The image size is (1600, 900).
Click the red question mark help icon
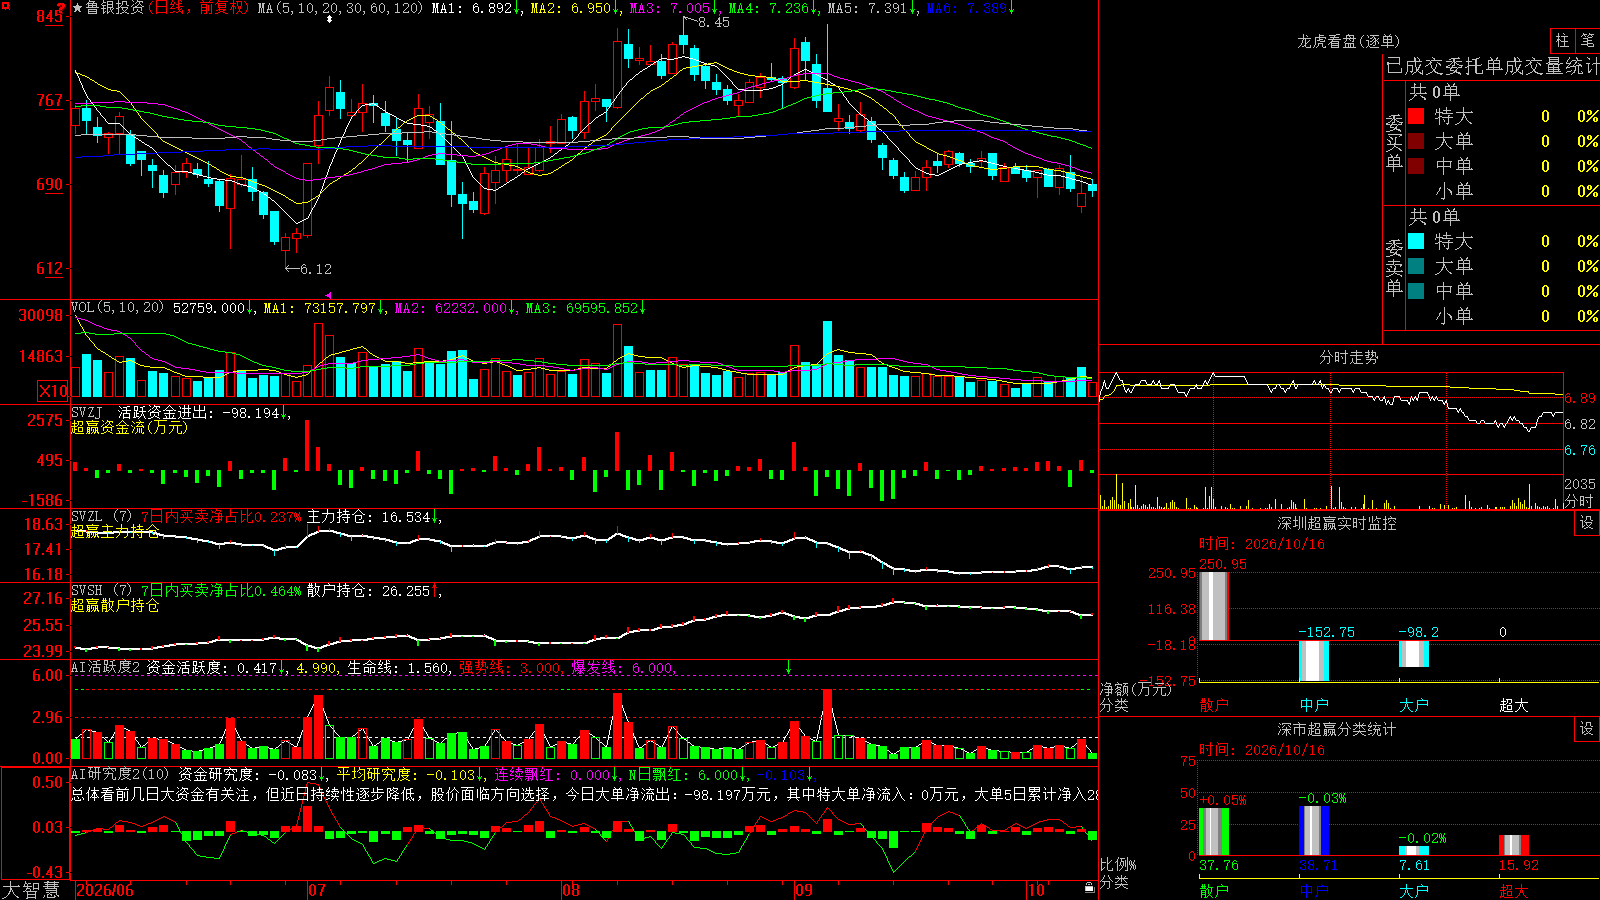[60, 7]
